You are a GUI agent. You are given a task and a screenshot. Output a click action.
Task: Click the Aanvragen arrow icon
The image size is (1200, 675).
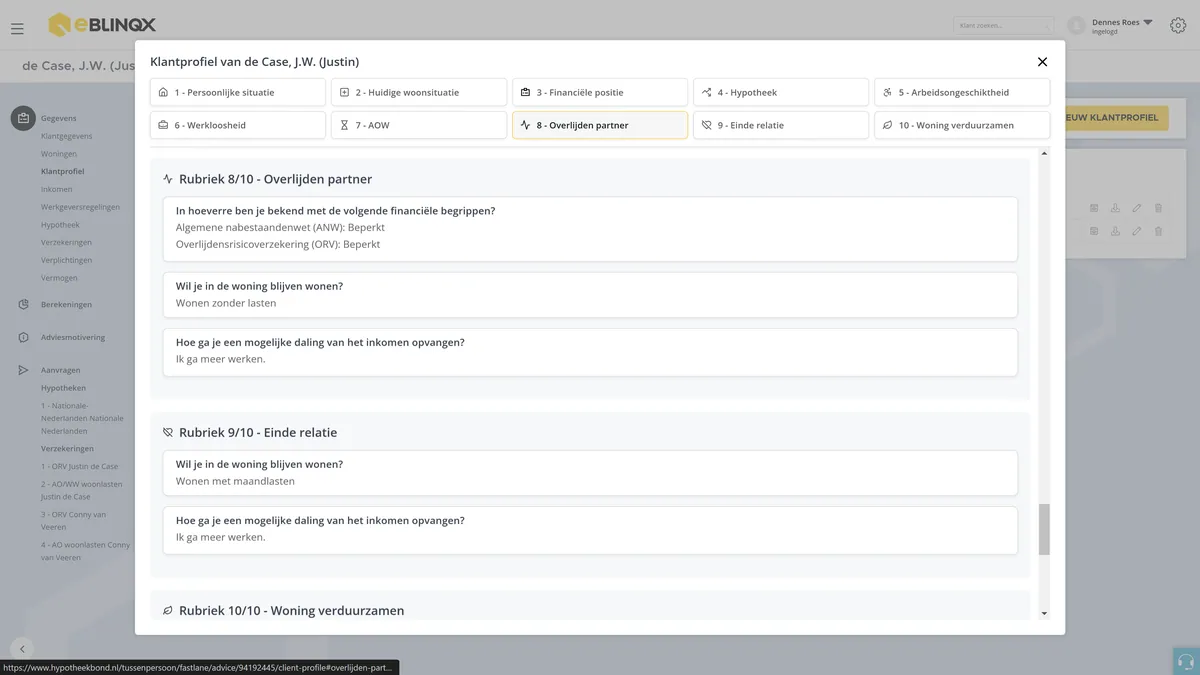pos(23,370)
